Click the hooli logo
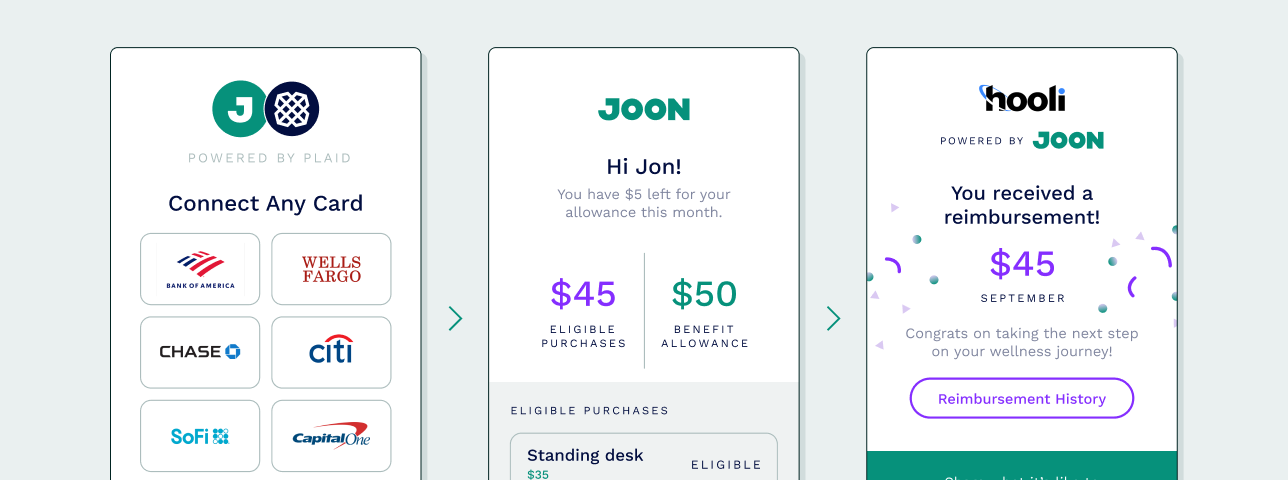 point(1022,98)
